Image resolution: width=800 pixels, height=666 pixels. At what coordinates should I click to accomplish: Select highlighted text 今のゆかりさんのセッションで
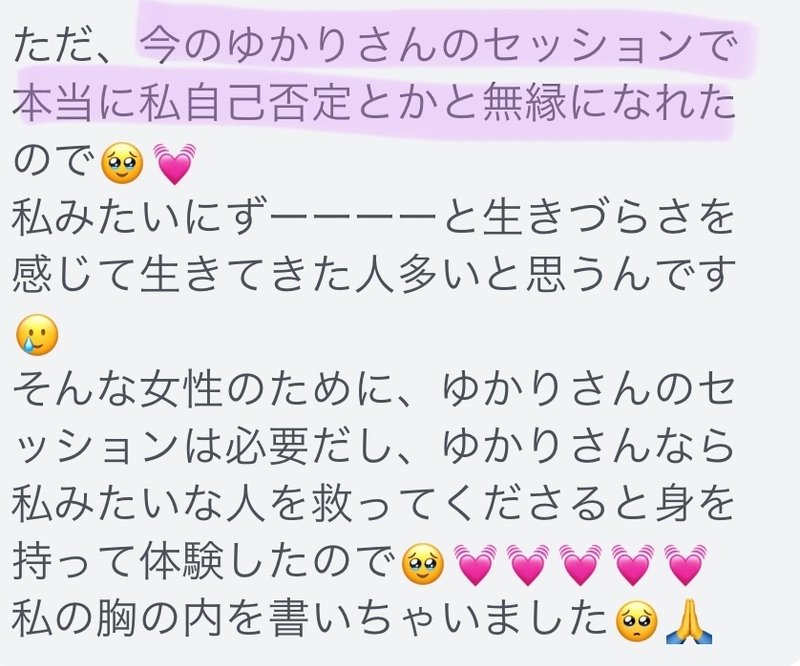tap(437, 47)
